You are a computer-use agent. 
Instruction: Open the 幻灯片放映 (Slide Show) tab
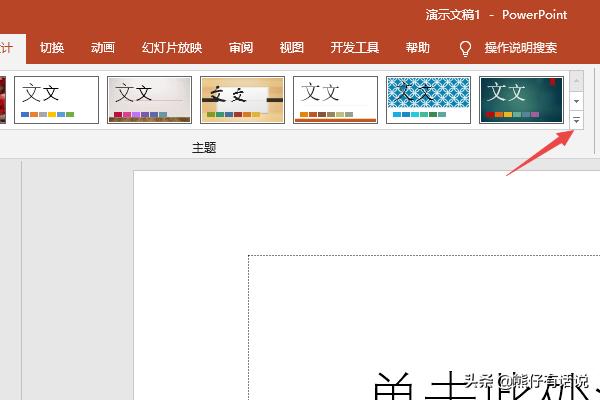[x=171, y=48]
